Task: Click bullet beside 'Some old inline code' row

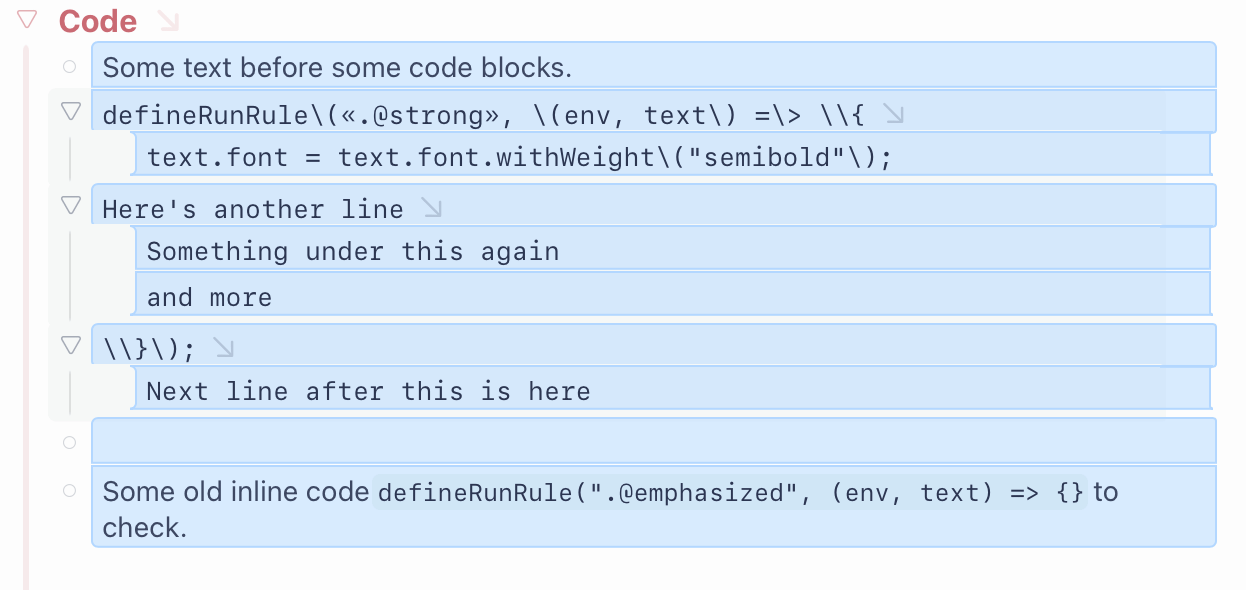Action: (69, 490)
